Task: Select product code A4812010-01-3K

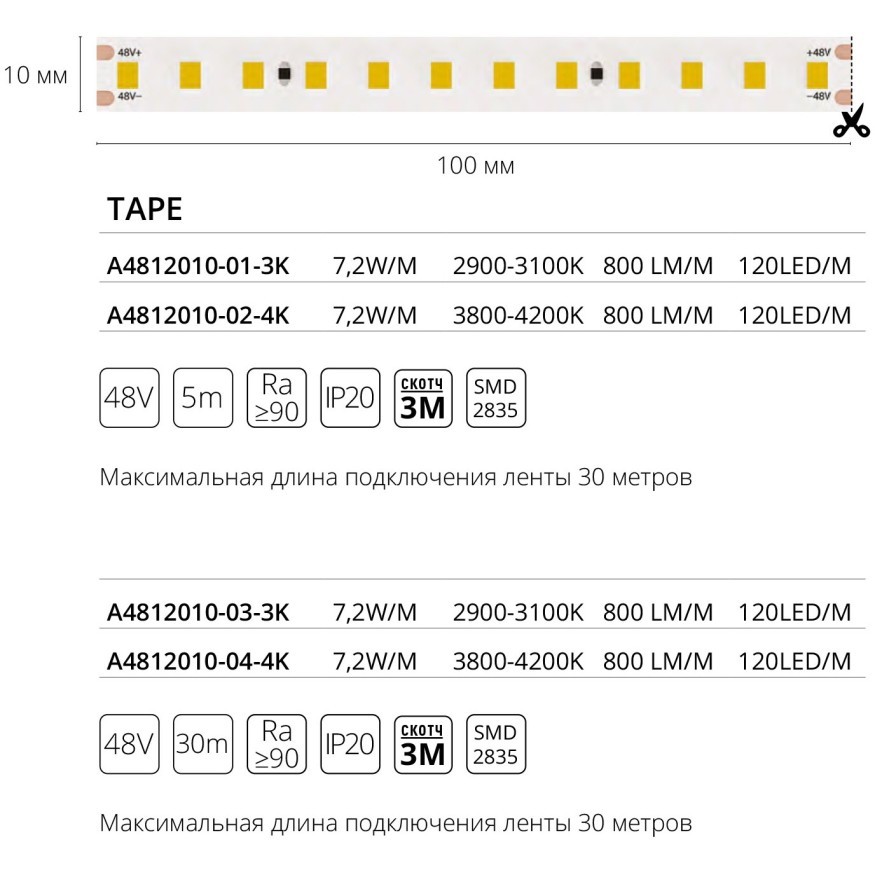Action: click(x=198, y=267)
